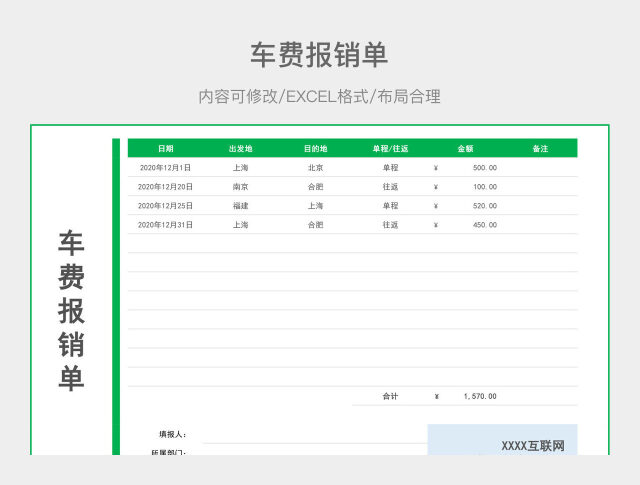Click the 日期 column header
The image size is (640, 485).
(x=165, y=148)
